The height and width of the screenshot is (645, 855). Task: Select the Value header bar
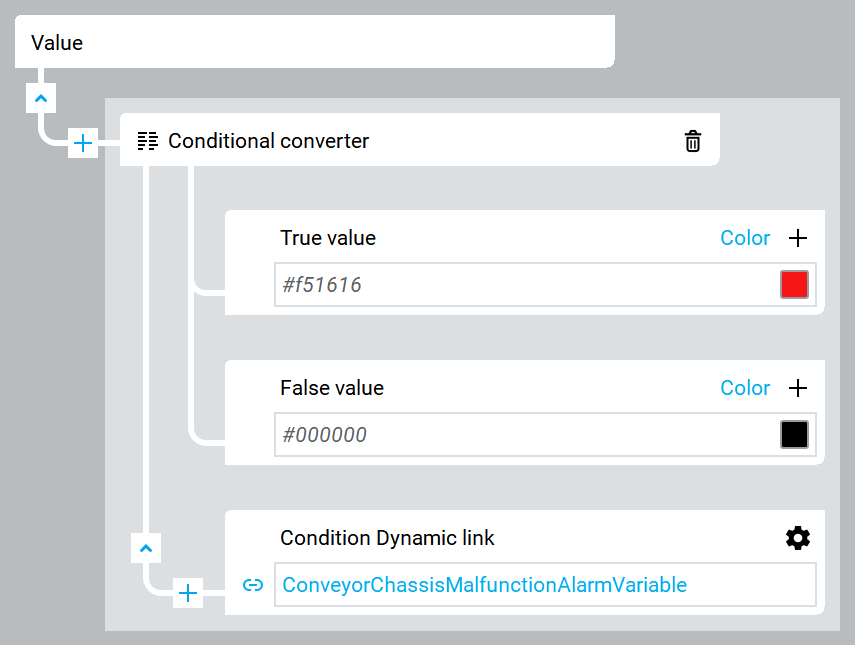314,42
